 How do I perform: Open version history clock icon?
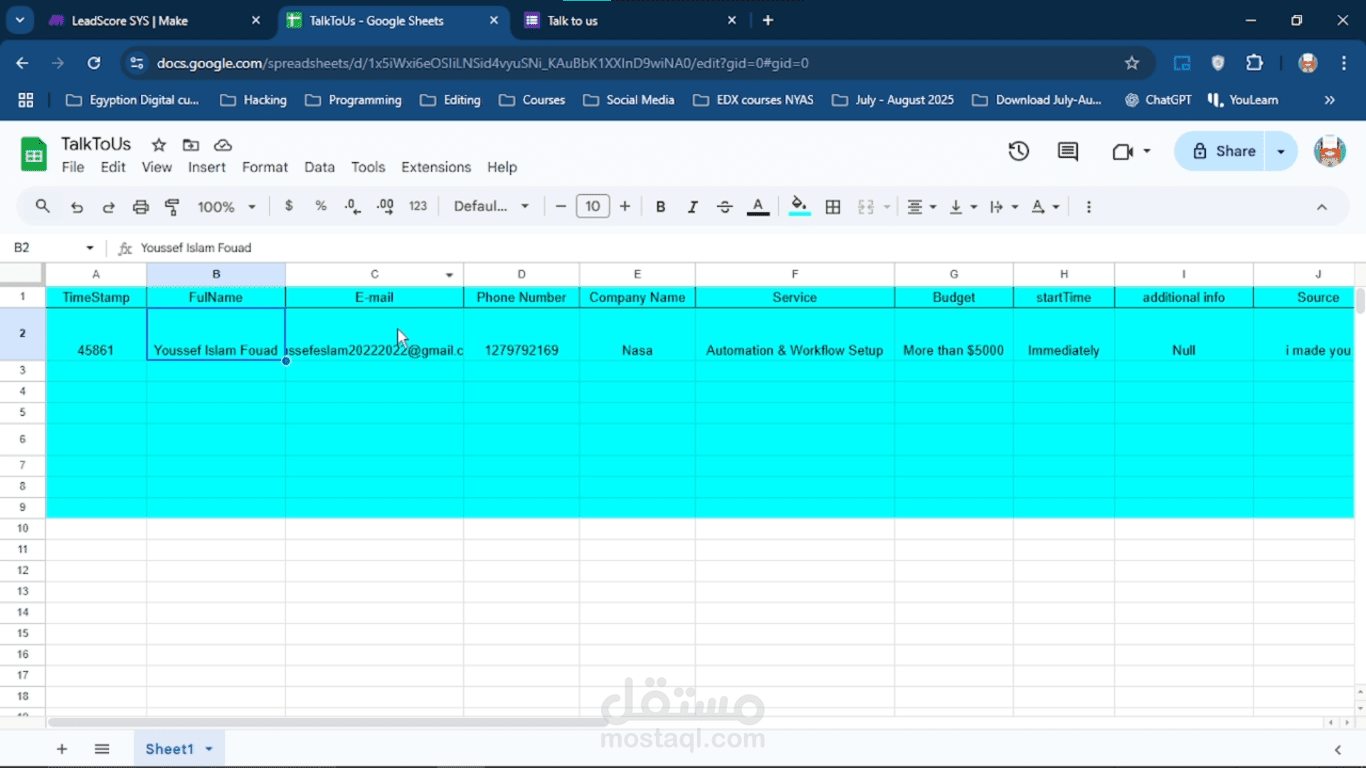[1018, 151]
